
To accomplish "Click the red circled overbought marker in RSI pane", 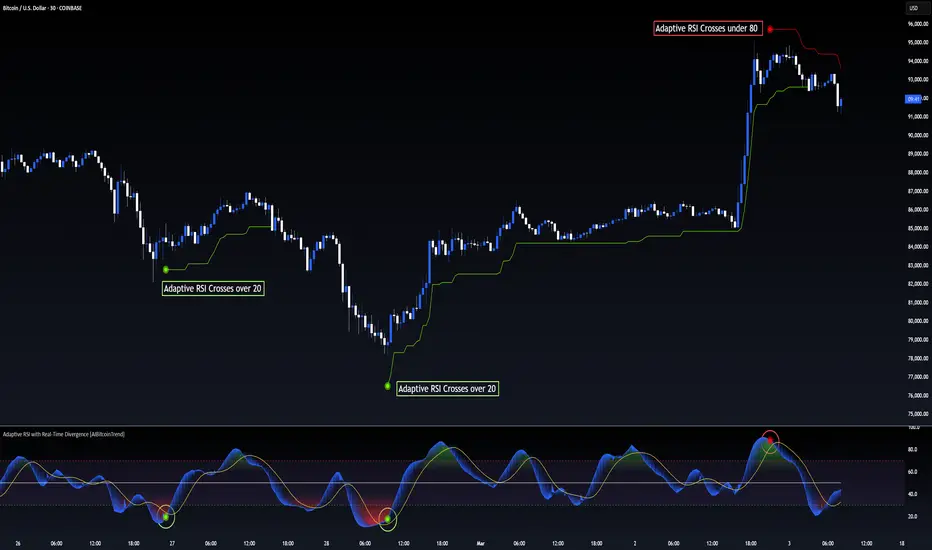I will tap(769, 439).
